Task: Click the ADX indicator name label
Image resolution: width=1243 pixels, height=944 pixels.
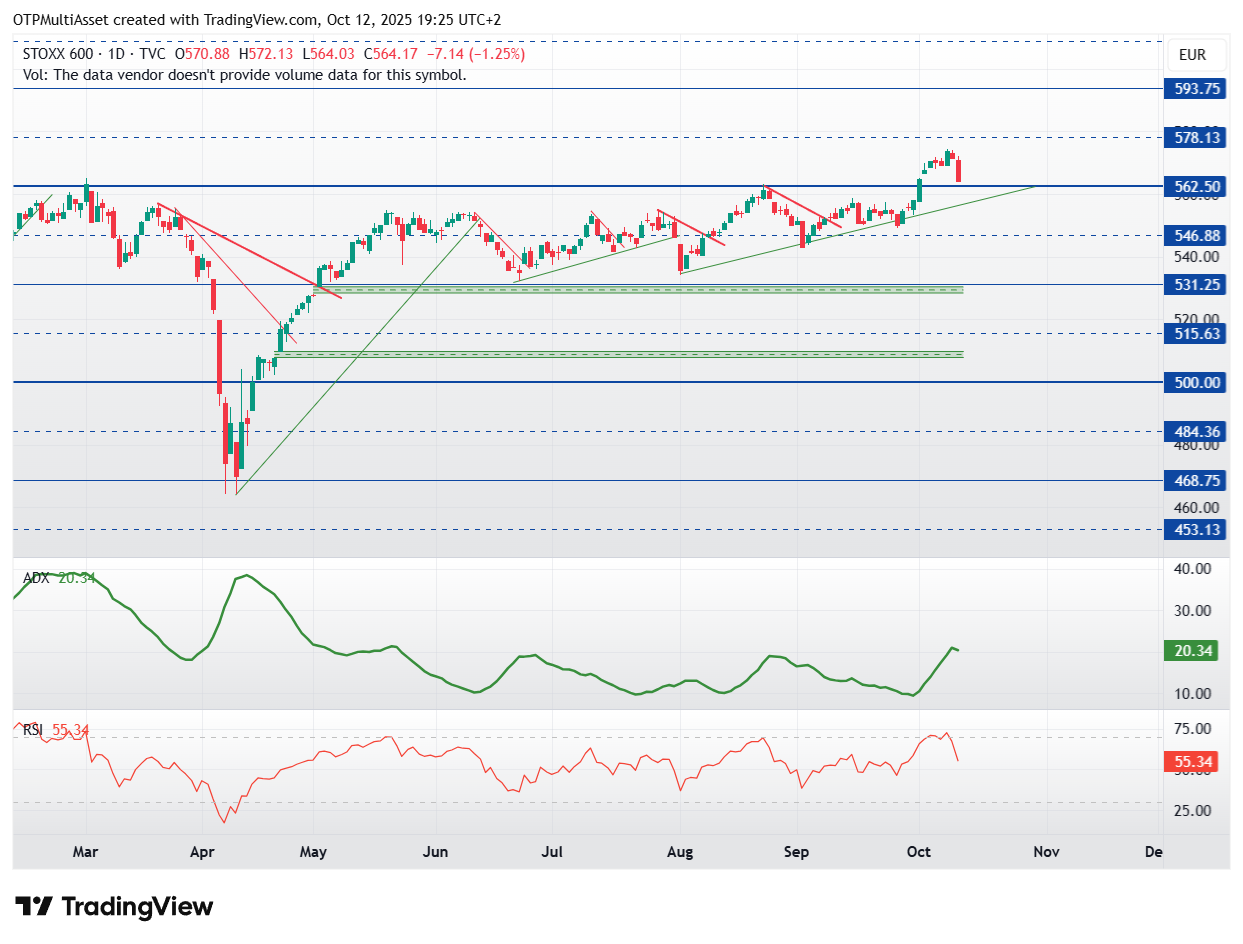Action: click(38, 578)
